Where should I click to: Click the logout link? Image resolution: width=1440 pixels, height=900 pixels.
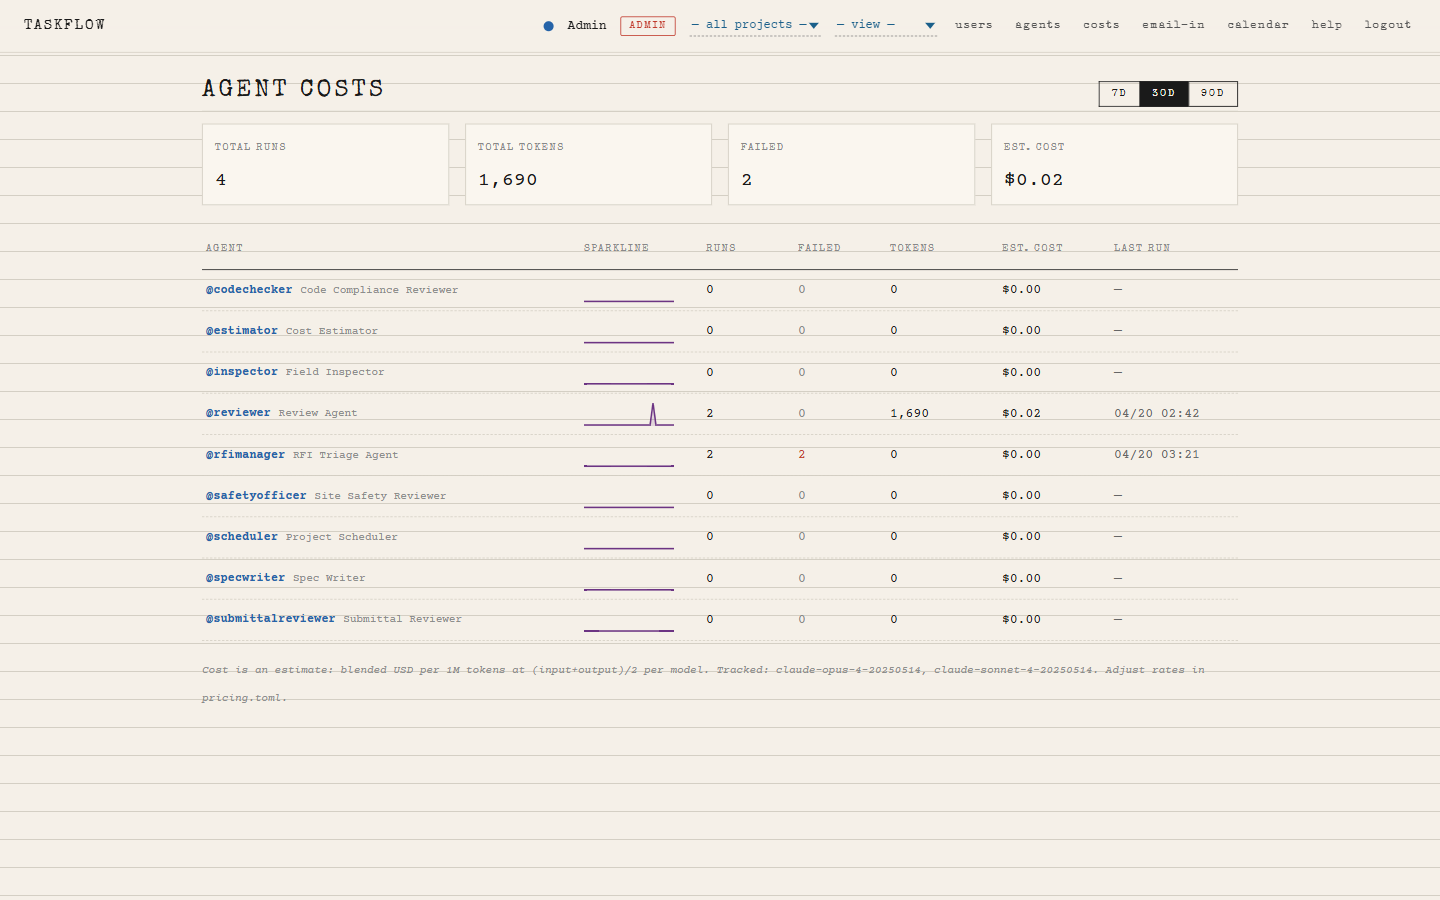point(1387,25)
